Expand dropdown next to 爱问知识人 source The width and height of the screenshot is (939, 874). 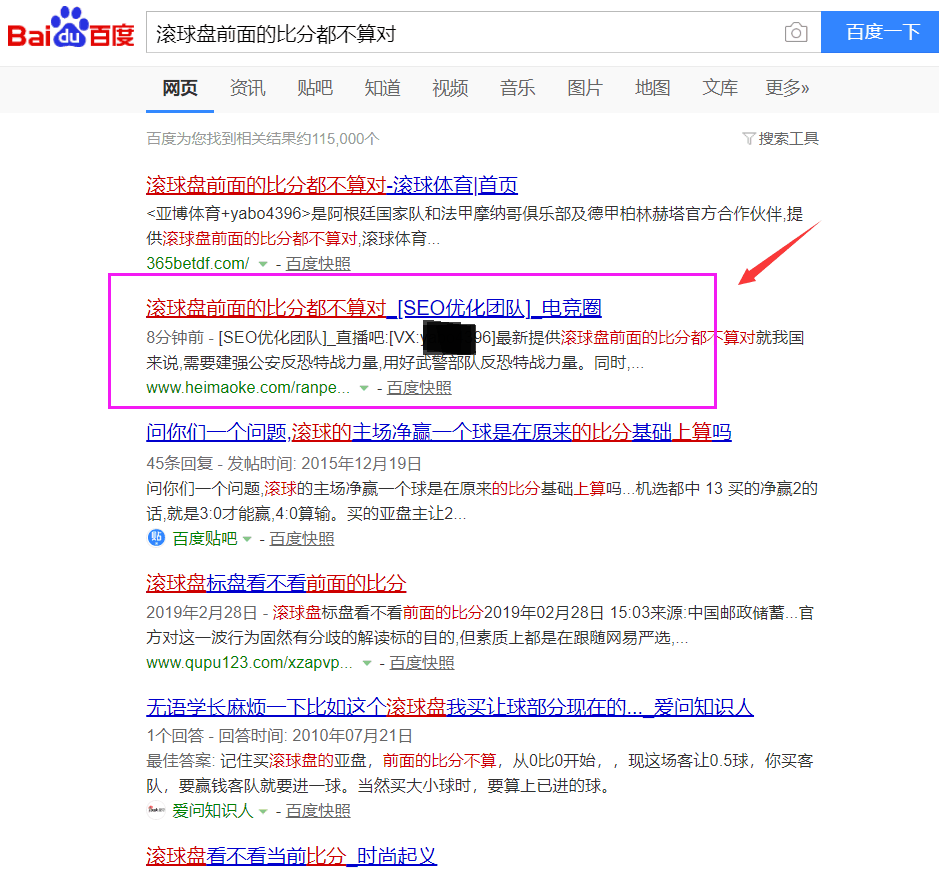coord(263,811)
